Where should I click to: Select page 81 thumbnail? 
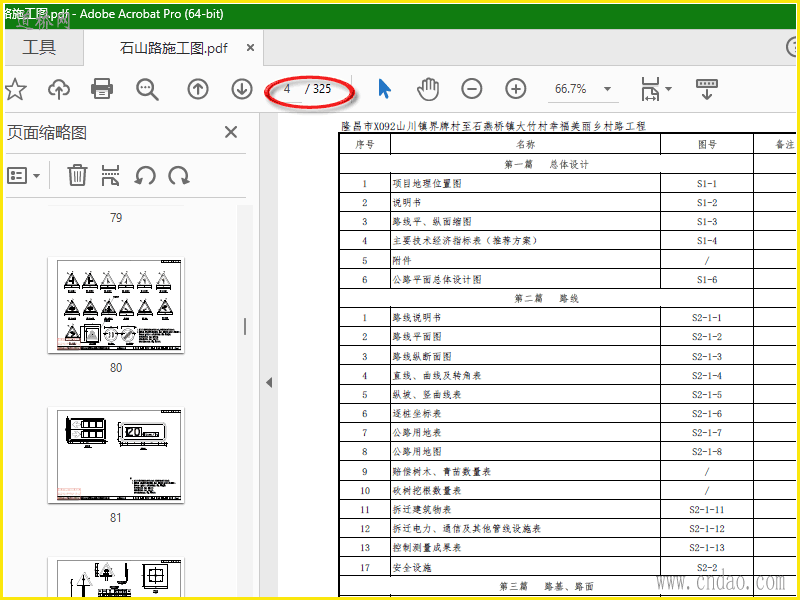(x=116, y=455)
